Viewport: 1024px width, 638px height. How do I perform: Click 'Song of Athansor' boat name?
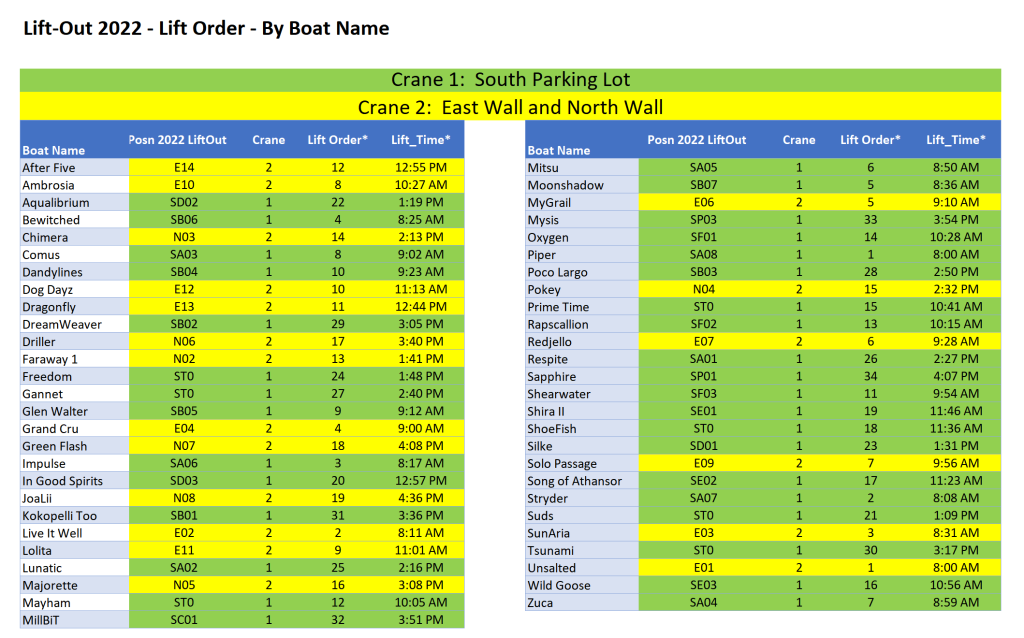pyautogui.click(x=575, y=481)
